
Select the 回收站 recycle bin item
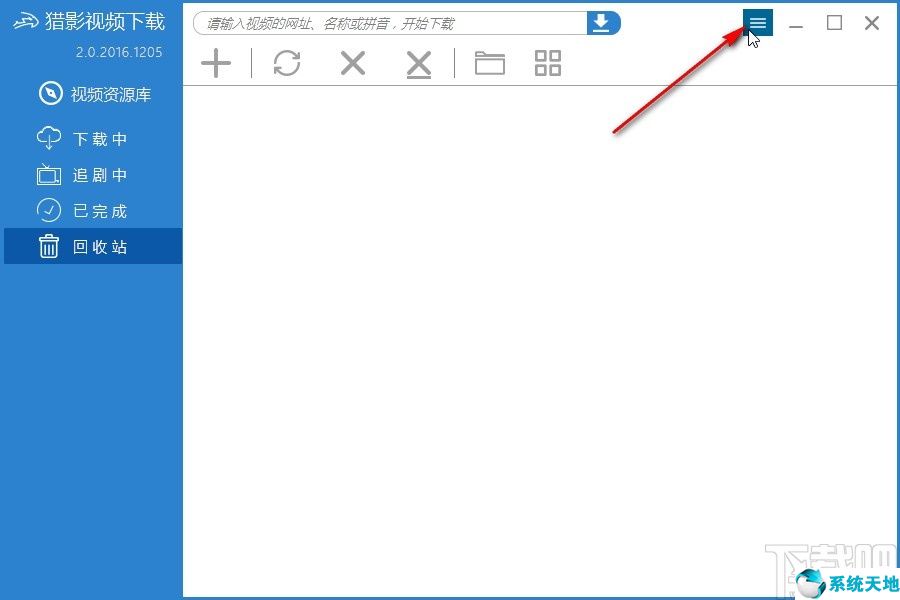tap(93, 246)
